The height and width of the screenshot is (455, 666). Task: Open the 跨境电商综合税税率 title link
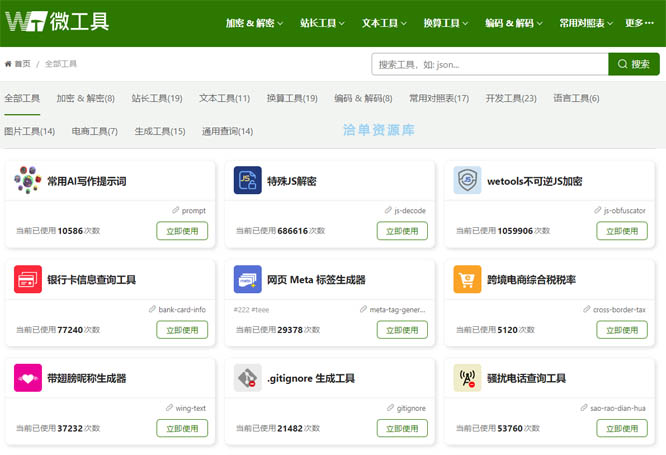531,280
